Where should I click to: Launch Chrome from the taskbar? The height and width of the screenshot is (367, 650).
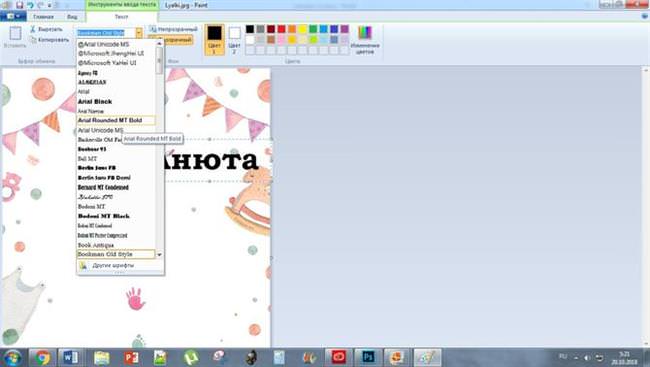tap(42, 357)
